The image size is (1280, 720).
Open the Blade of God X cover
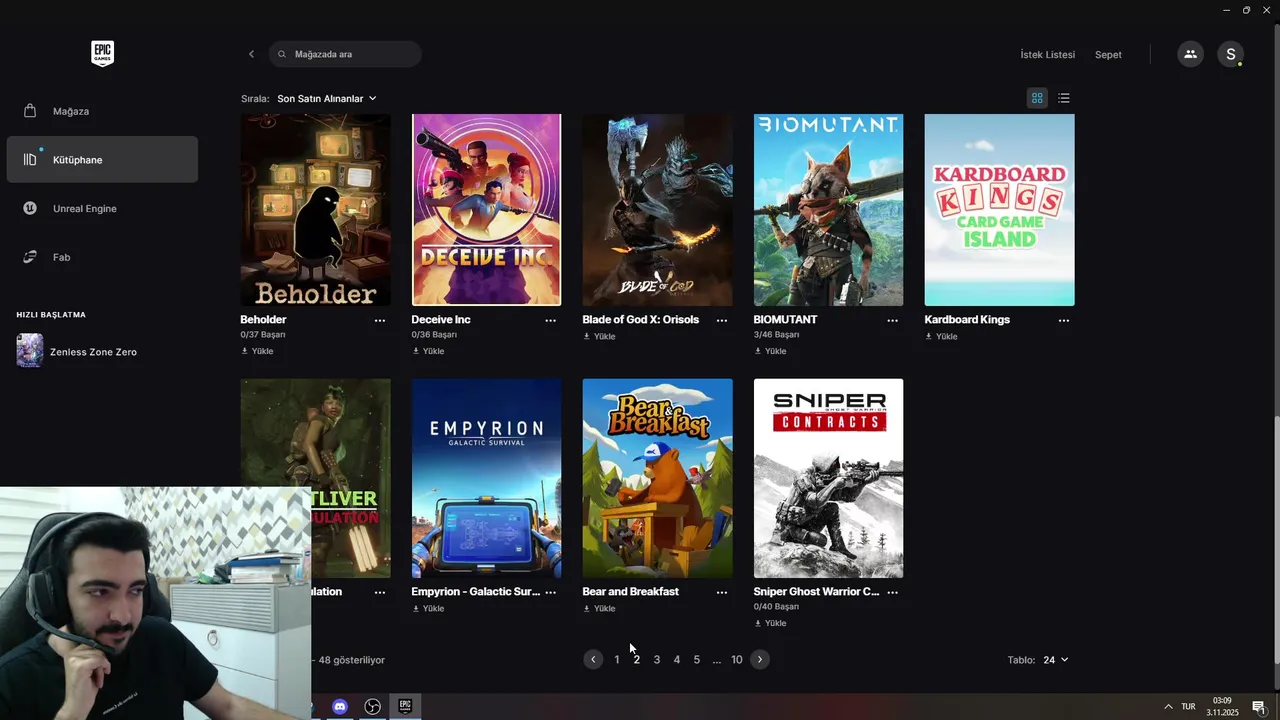coord(657,209)
